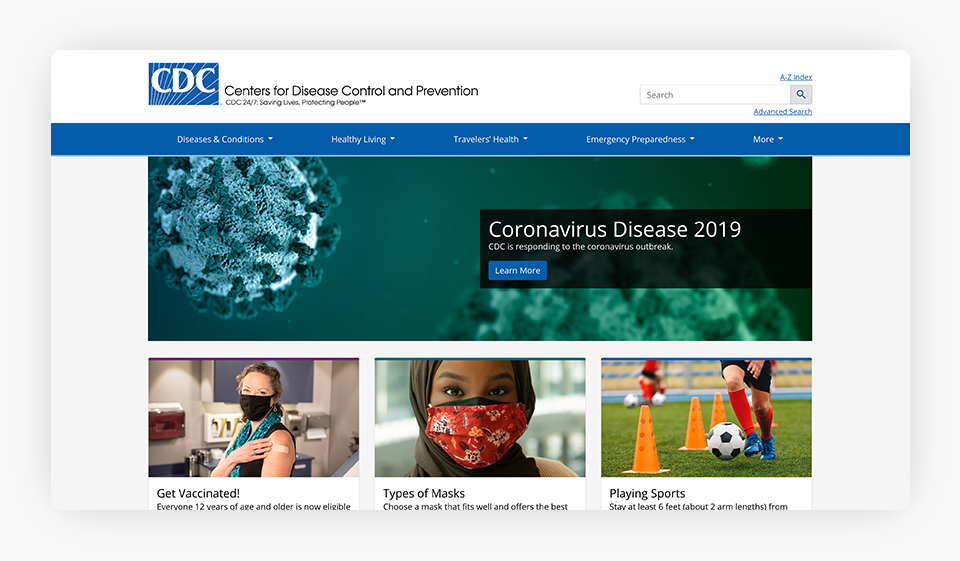Click the Coronavirus Disease 2019 banner heading
This screenshot has width=960, height=561.
[x=614, y=229]
